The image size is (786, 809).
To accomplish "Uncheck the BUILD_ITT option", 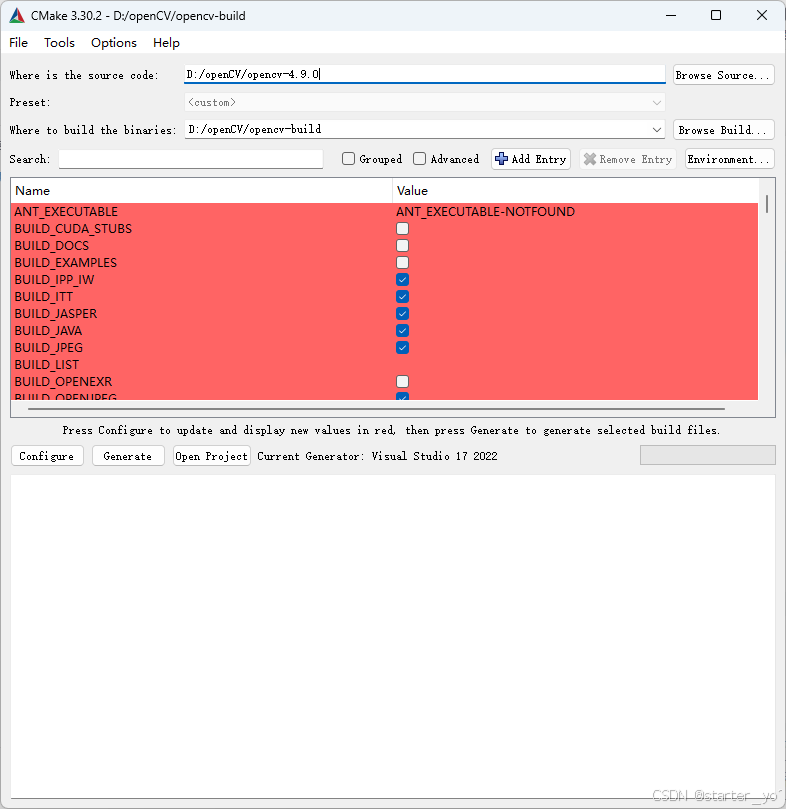I will pos(403,297).
